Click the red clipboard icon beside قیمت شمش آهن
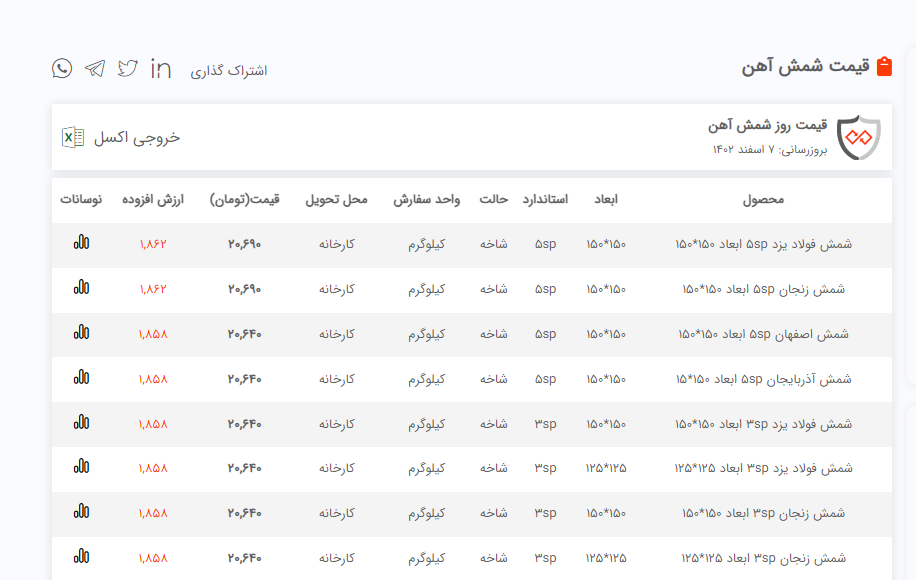The height and width of the screenshot is (580, 916). (x=883, y=67)
